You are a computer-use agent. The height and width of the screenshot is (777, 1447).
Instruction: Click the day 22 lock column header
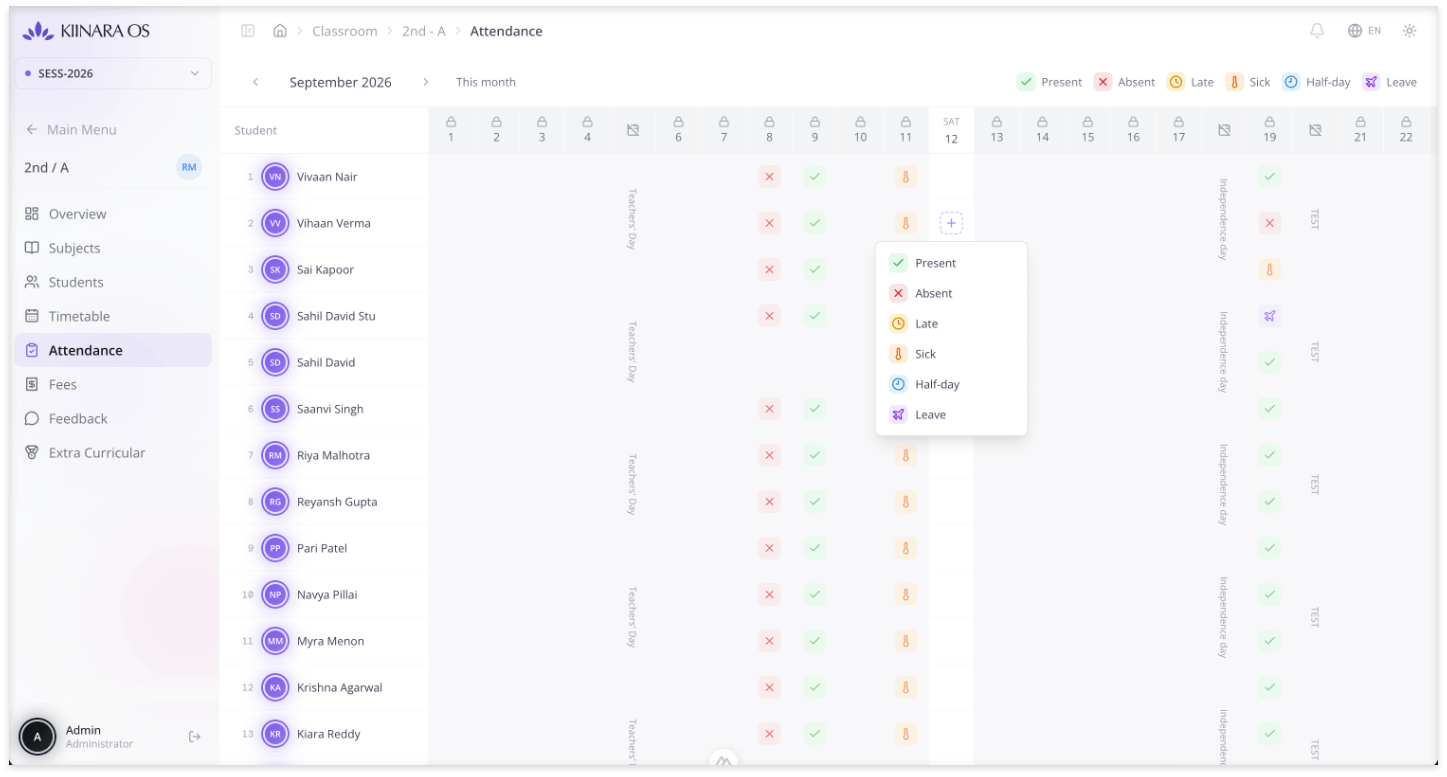point(1406,130)
